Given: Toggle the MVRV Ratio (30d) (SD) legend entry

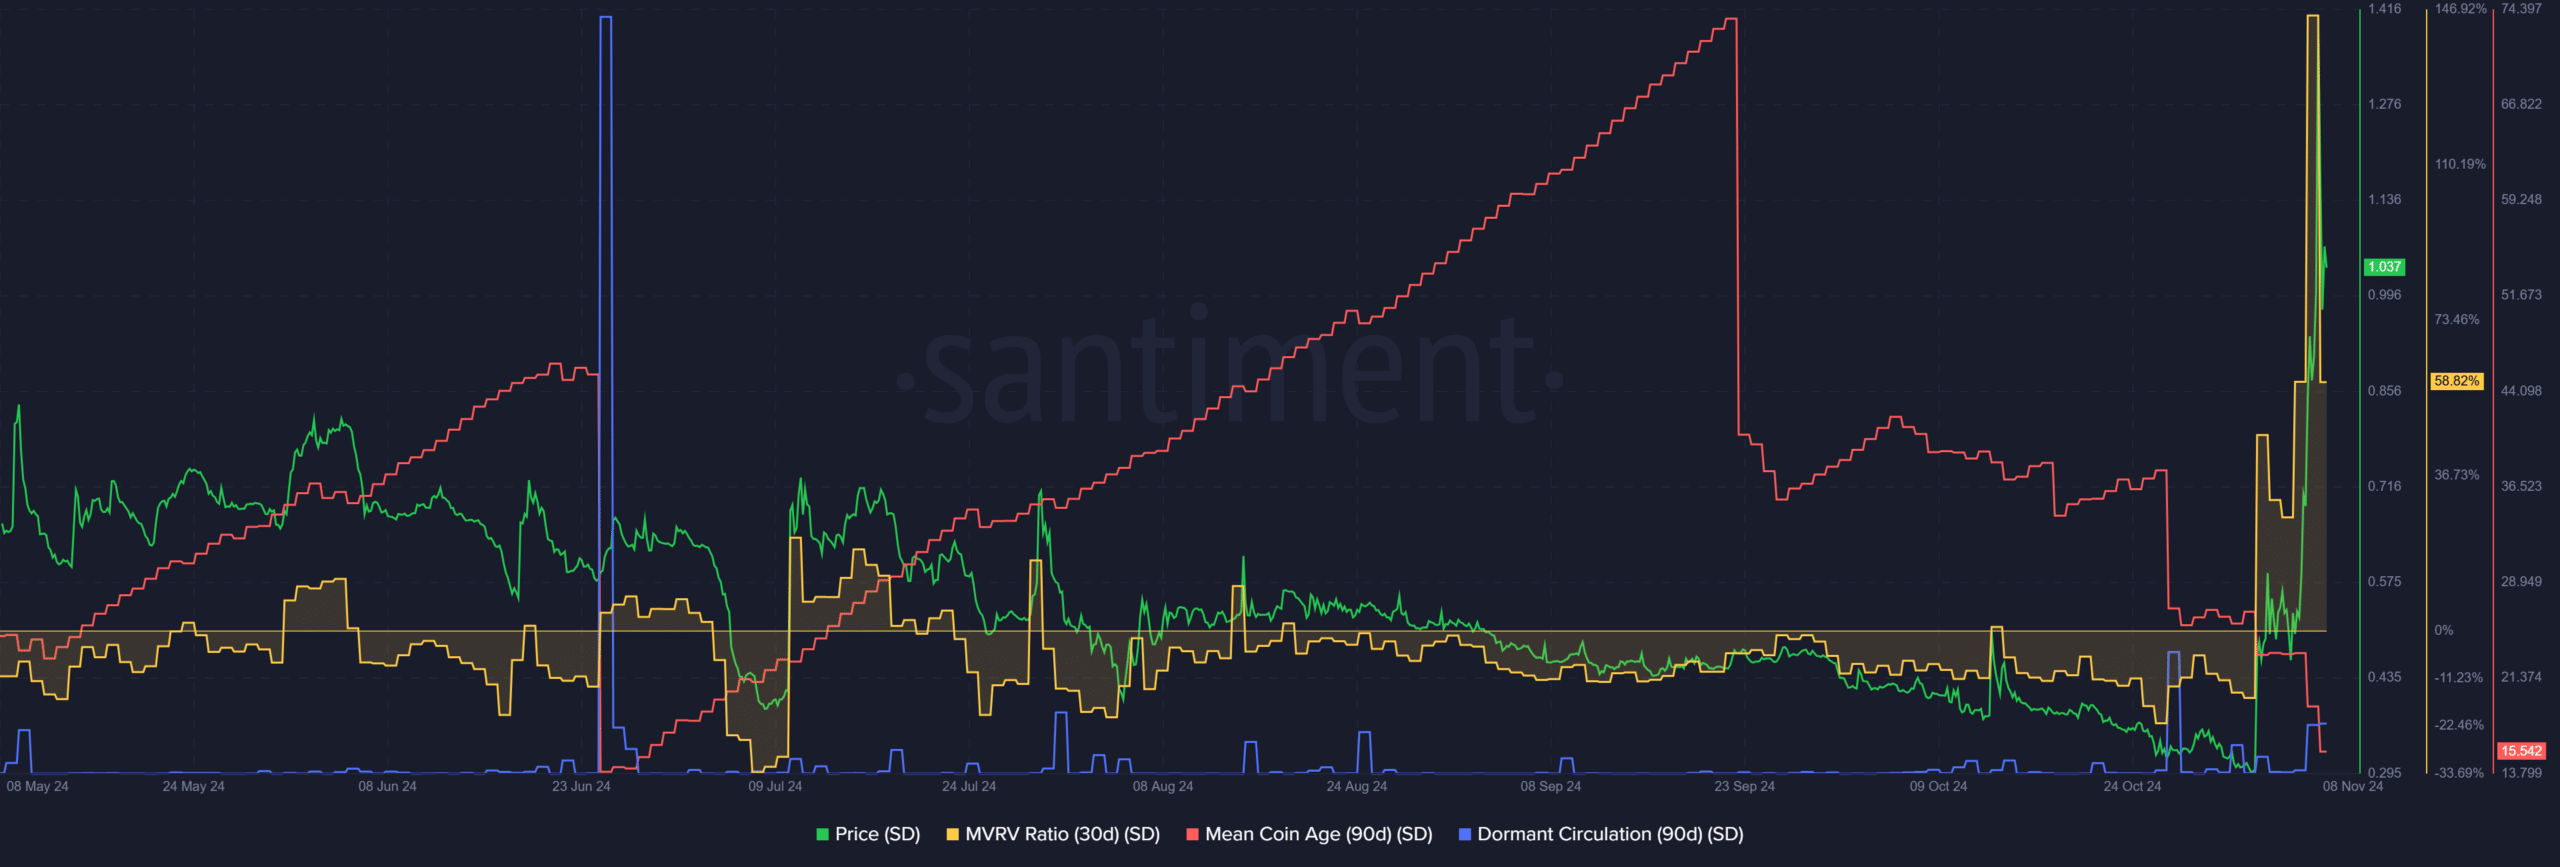Looking at the screenshot, I should pos(1053,834).
